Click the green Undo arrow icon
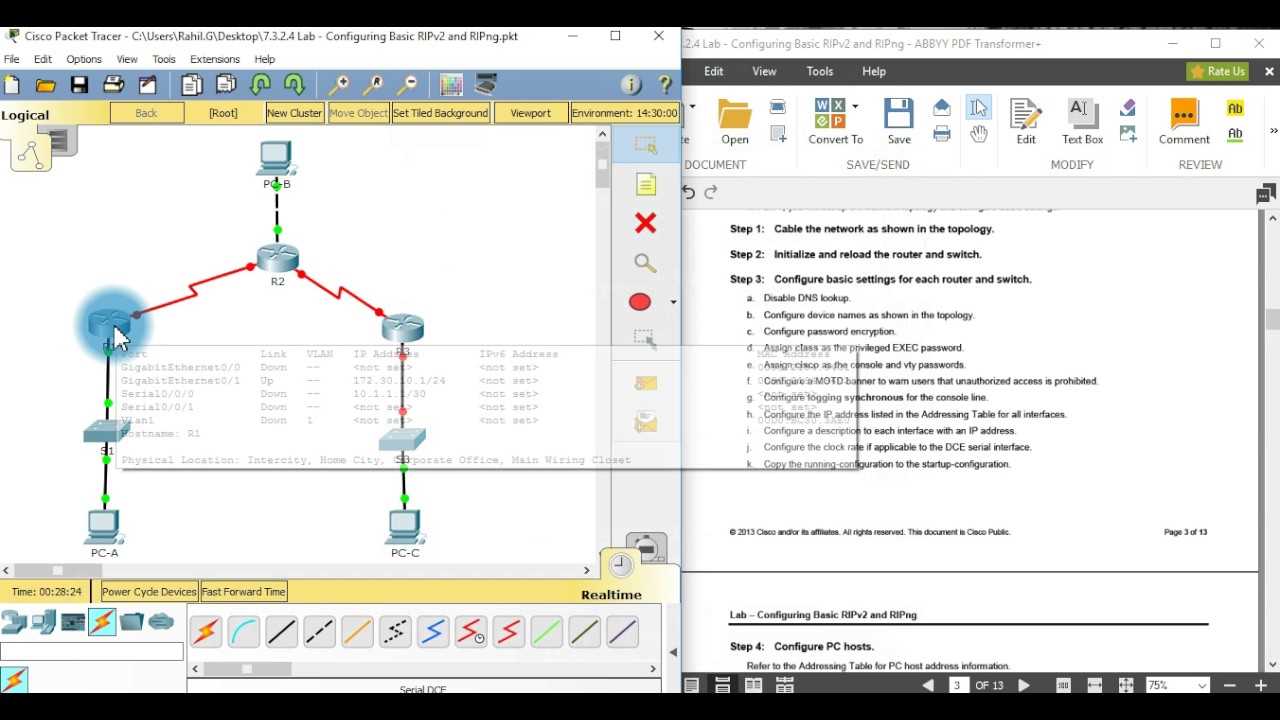 pyautogui.click(x=261, y=85)
